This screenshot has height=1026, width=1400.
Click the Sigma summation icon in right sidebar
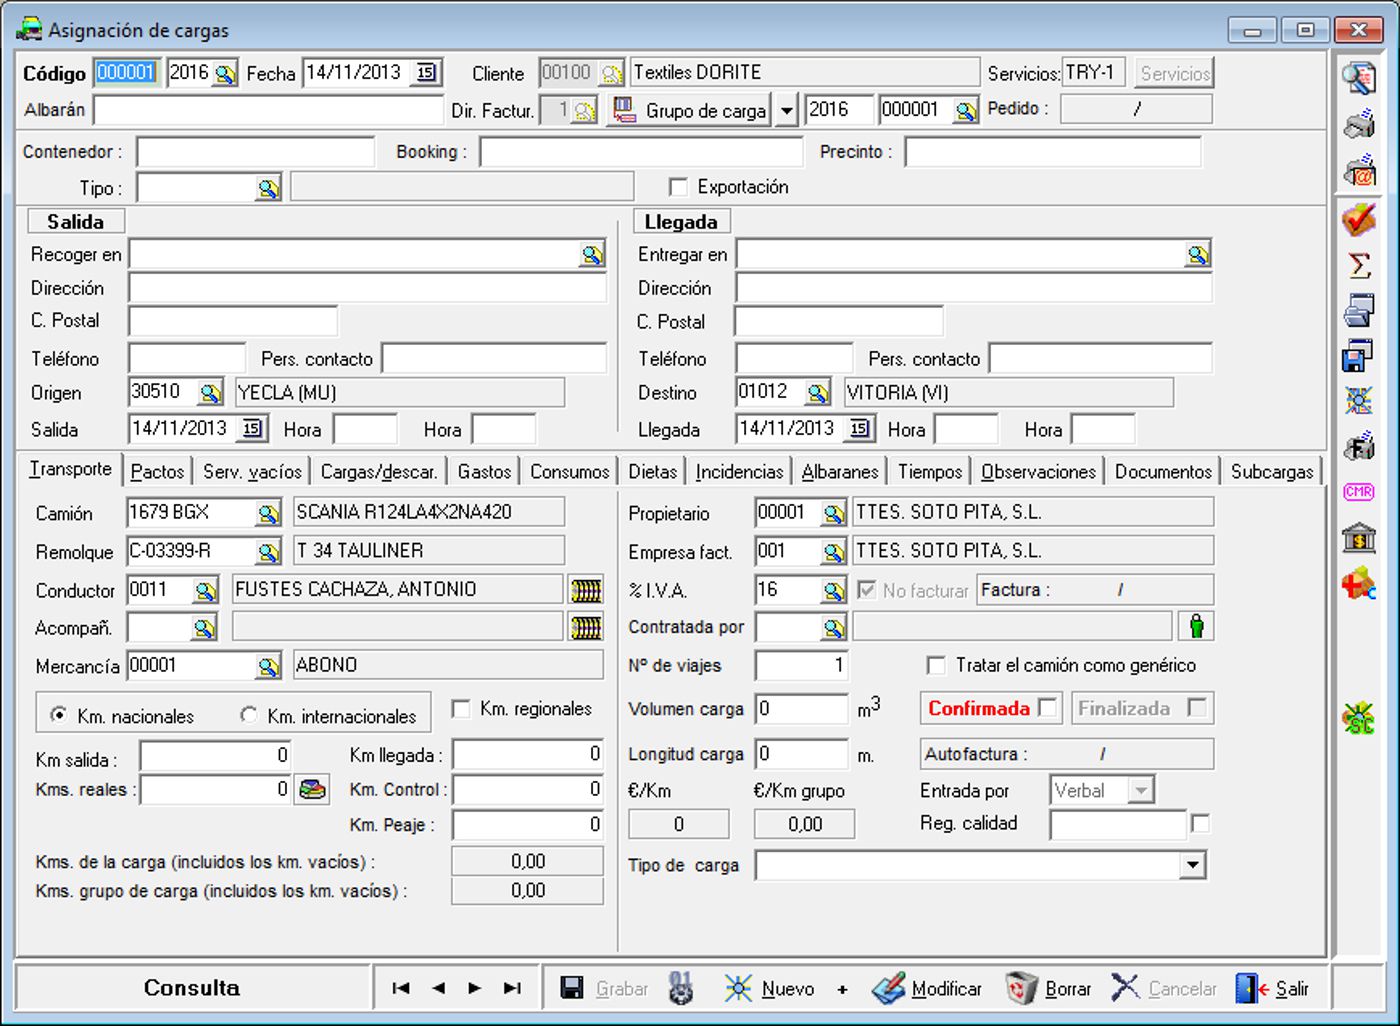[1359, 265]
